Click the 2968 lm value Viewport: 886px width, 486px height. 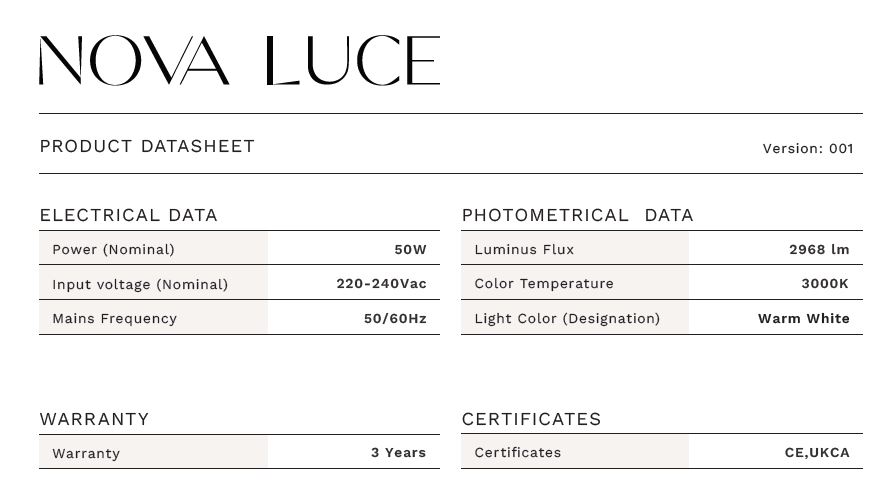[x=818, y=249]
